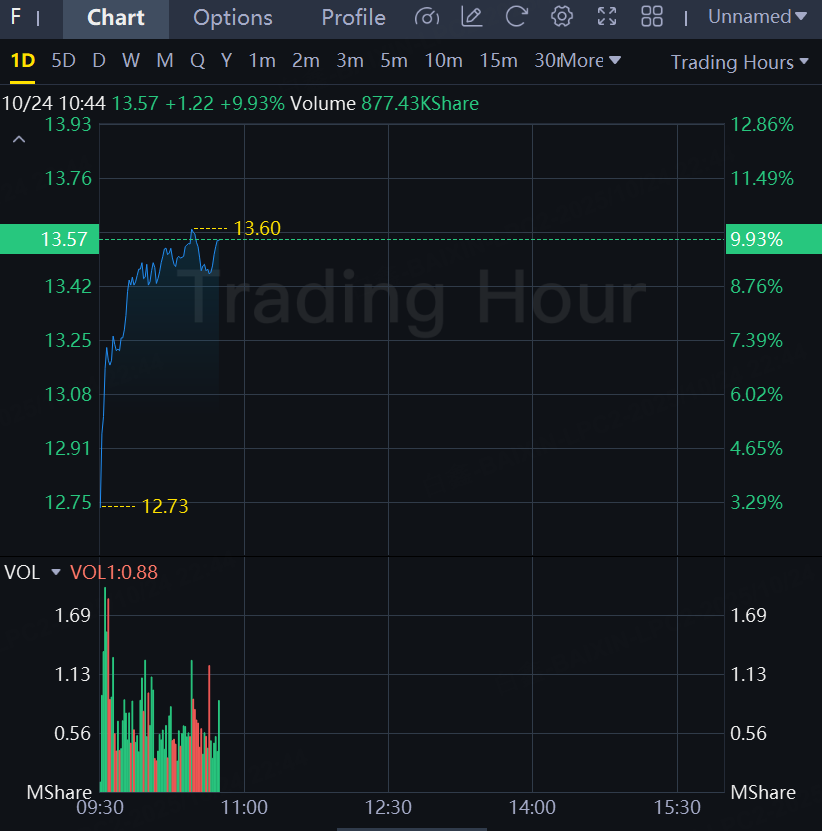Select the 5m interval button
Image resolution: width=822 pixels, height=831 pixels.
pyautogui.click(x=394, y=61)
